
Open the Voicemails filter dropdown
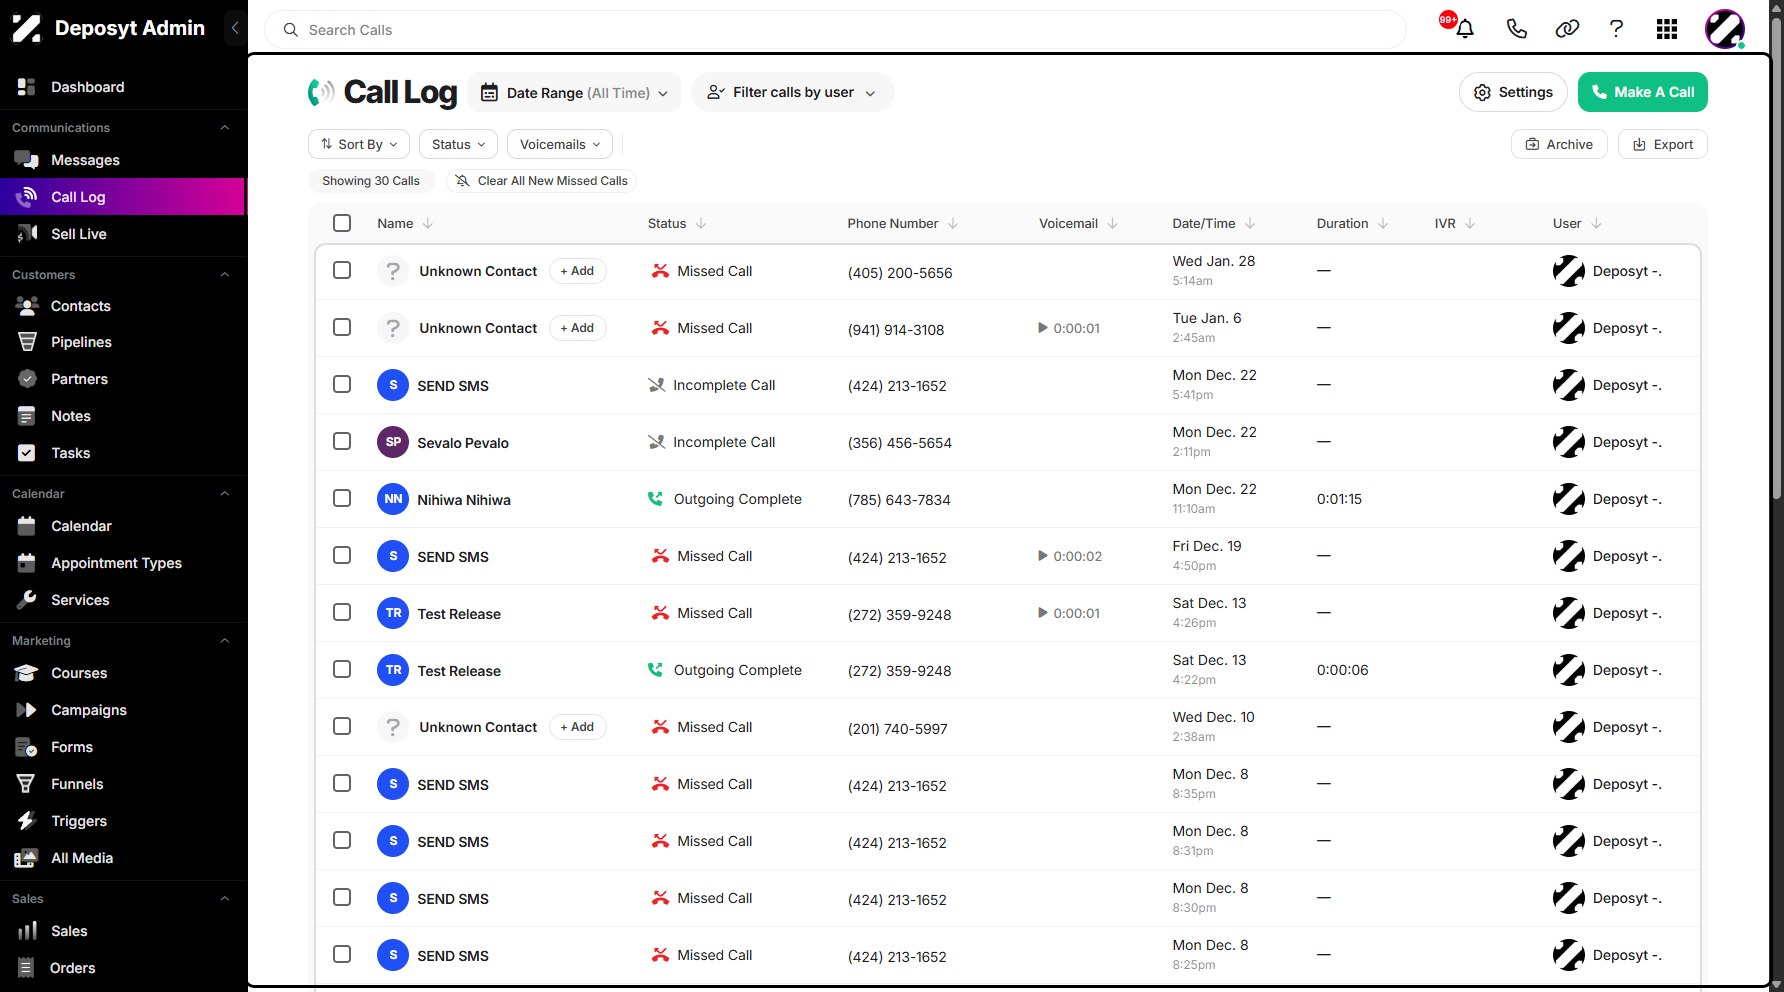coord(560,144)
